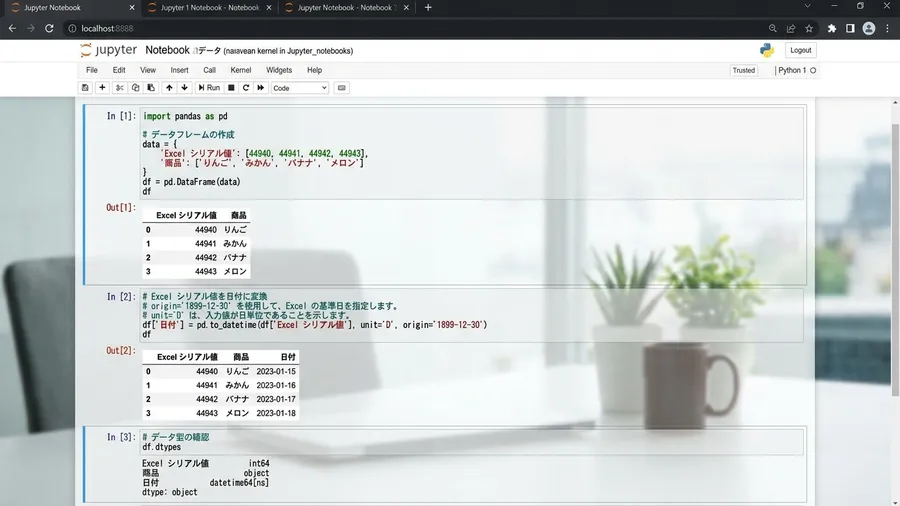Move selected cell down arrow
This screenshot has width=900, height=506.
tap(184, 88)
